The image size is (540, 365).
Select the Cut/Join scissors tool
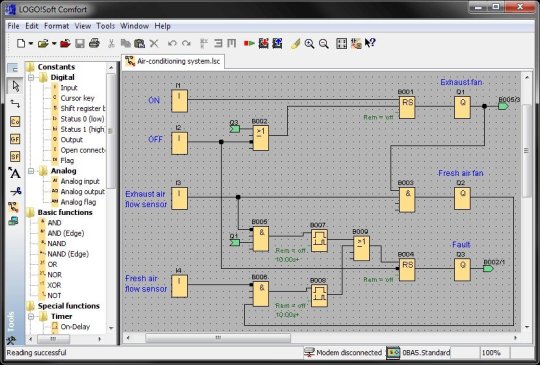coord(15,191)
